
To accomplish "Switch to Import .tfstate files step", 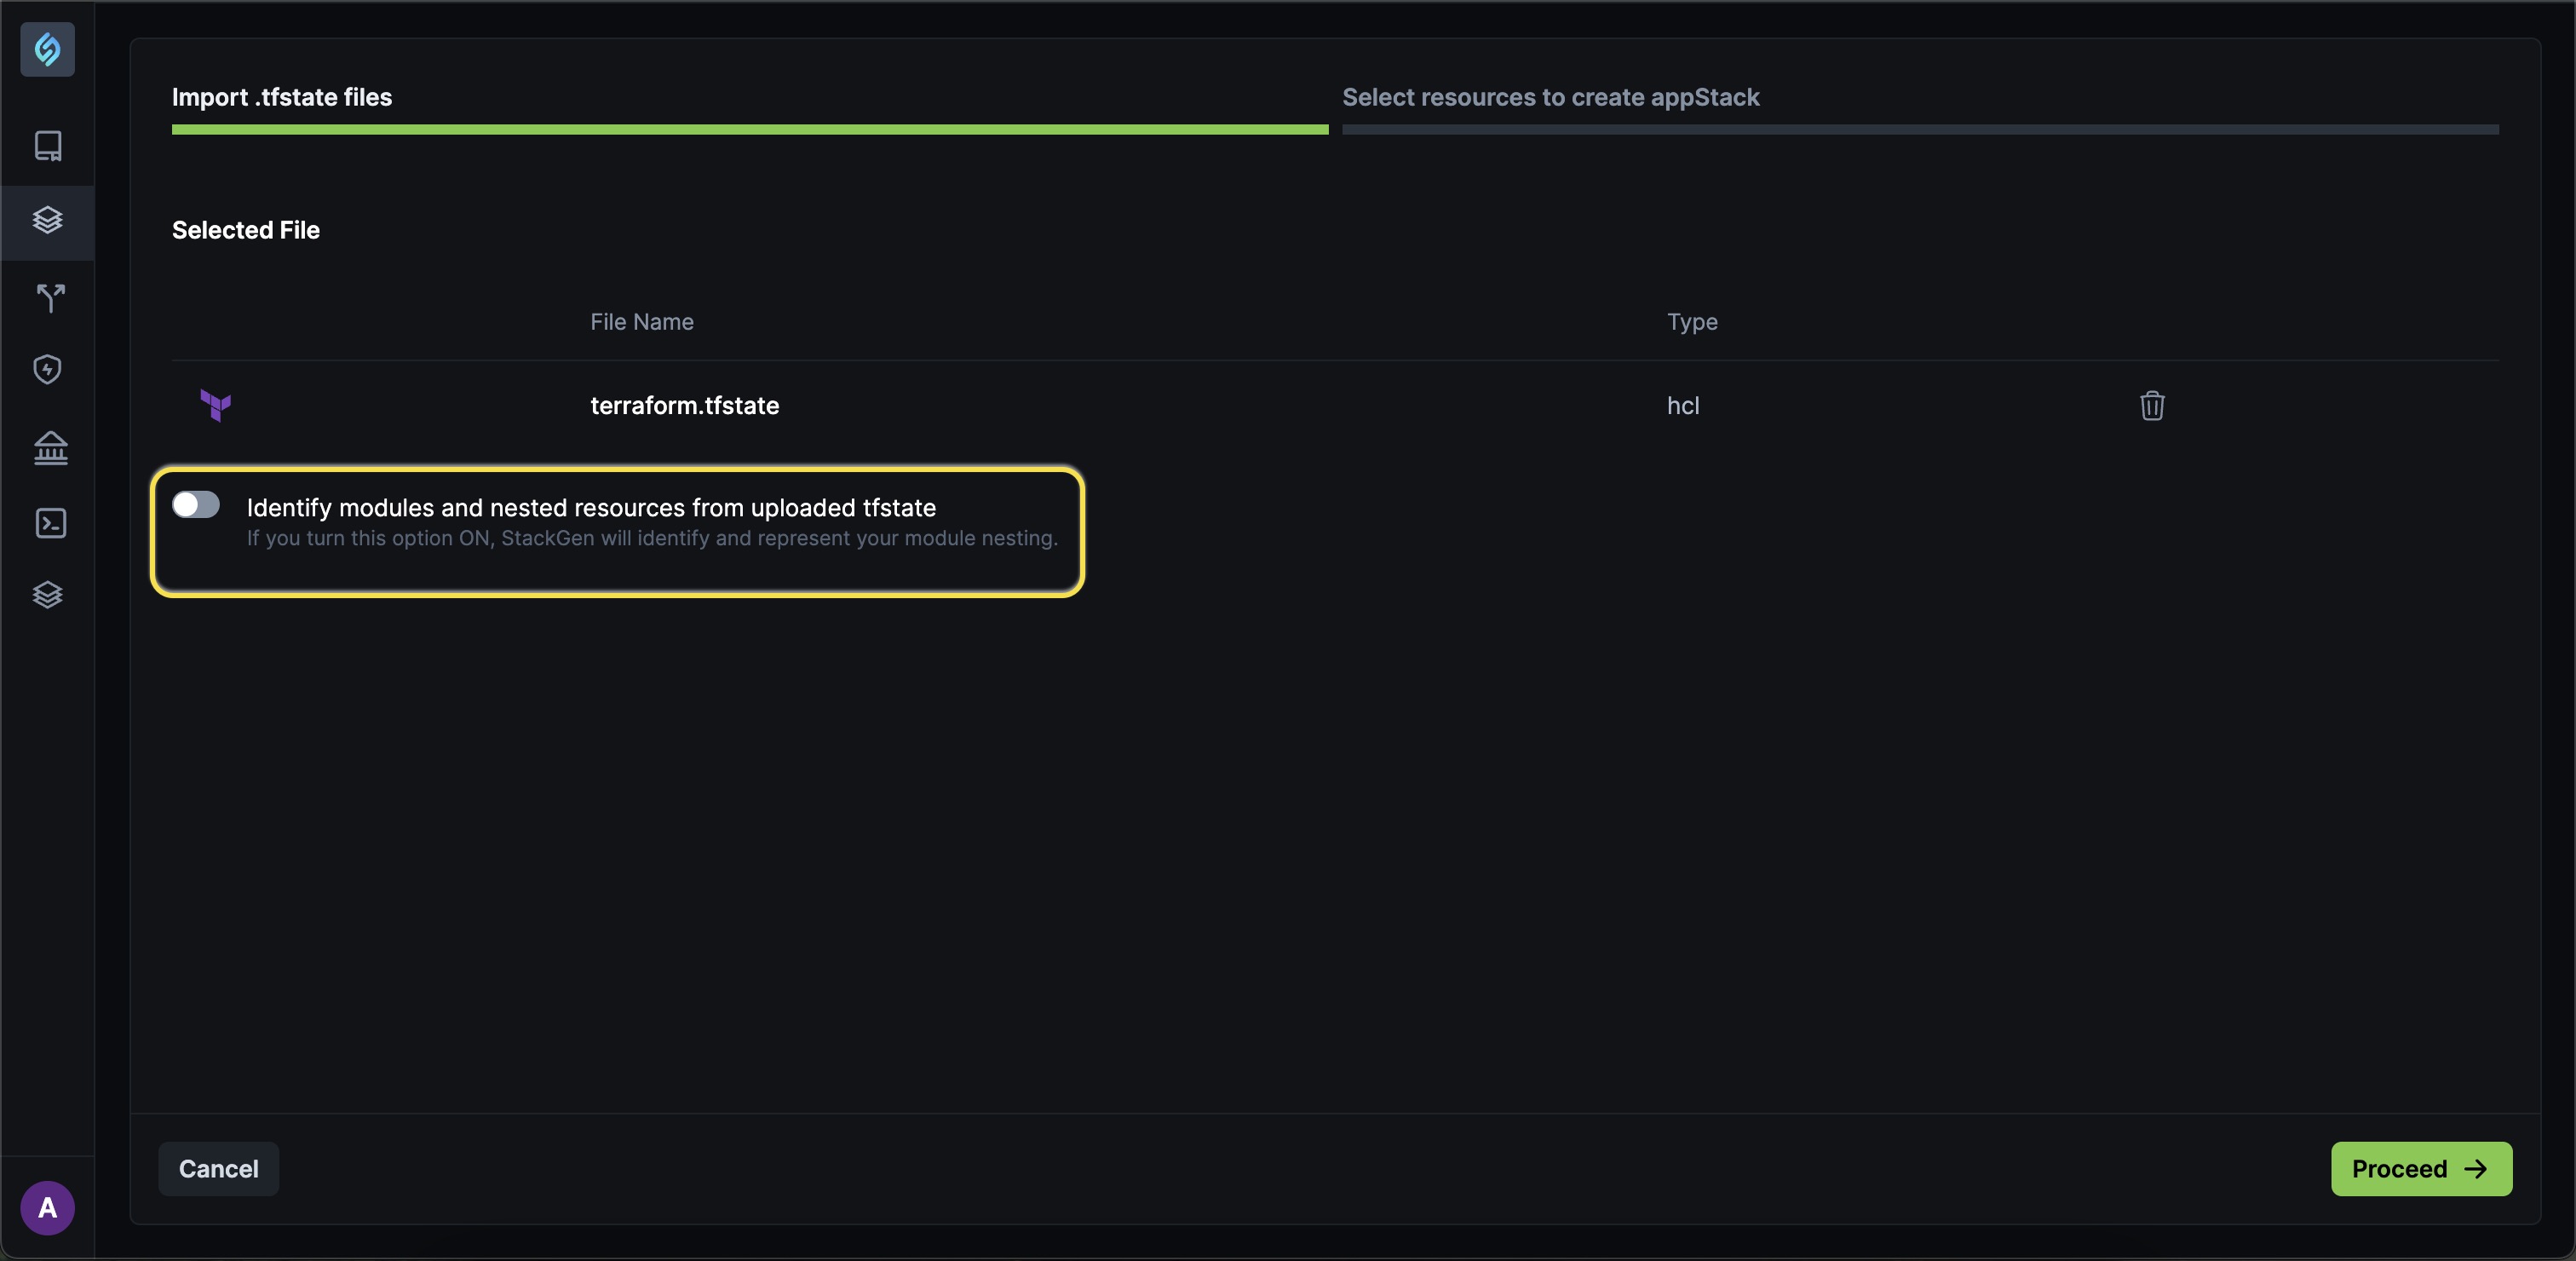I will tap(282, 97).
